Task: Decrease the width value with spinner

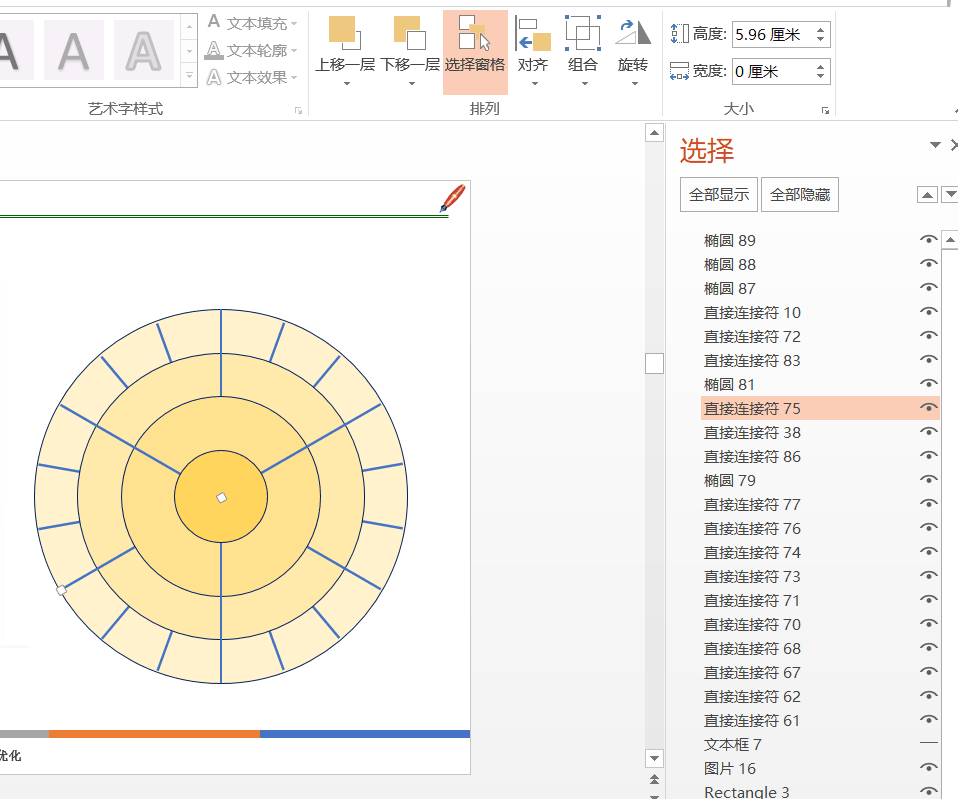Action: click(x=821, y=78)
